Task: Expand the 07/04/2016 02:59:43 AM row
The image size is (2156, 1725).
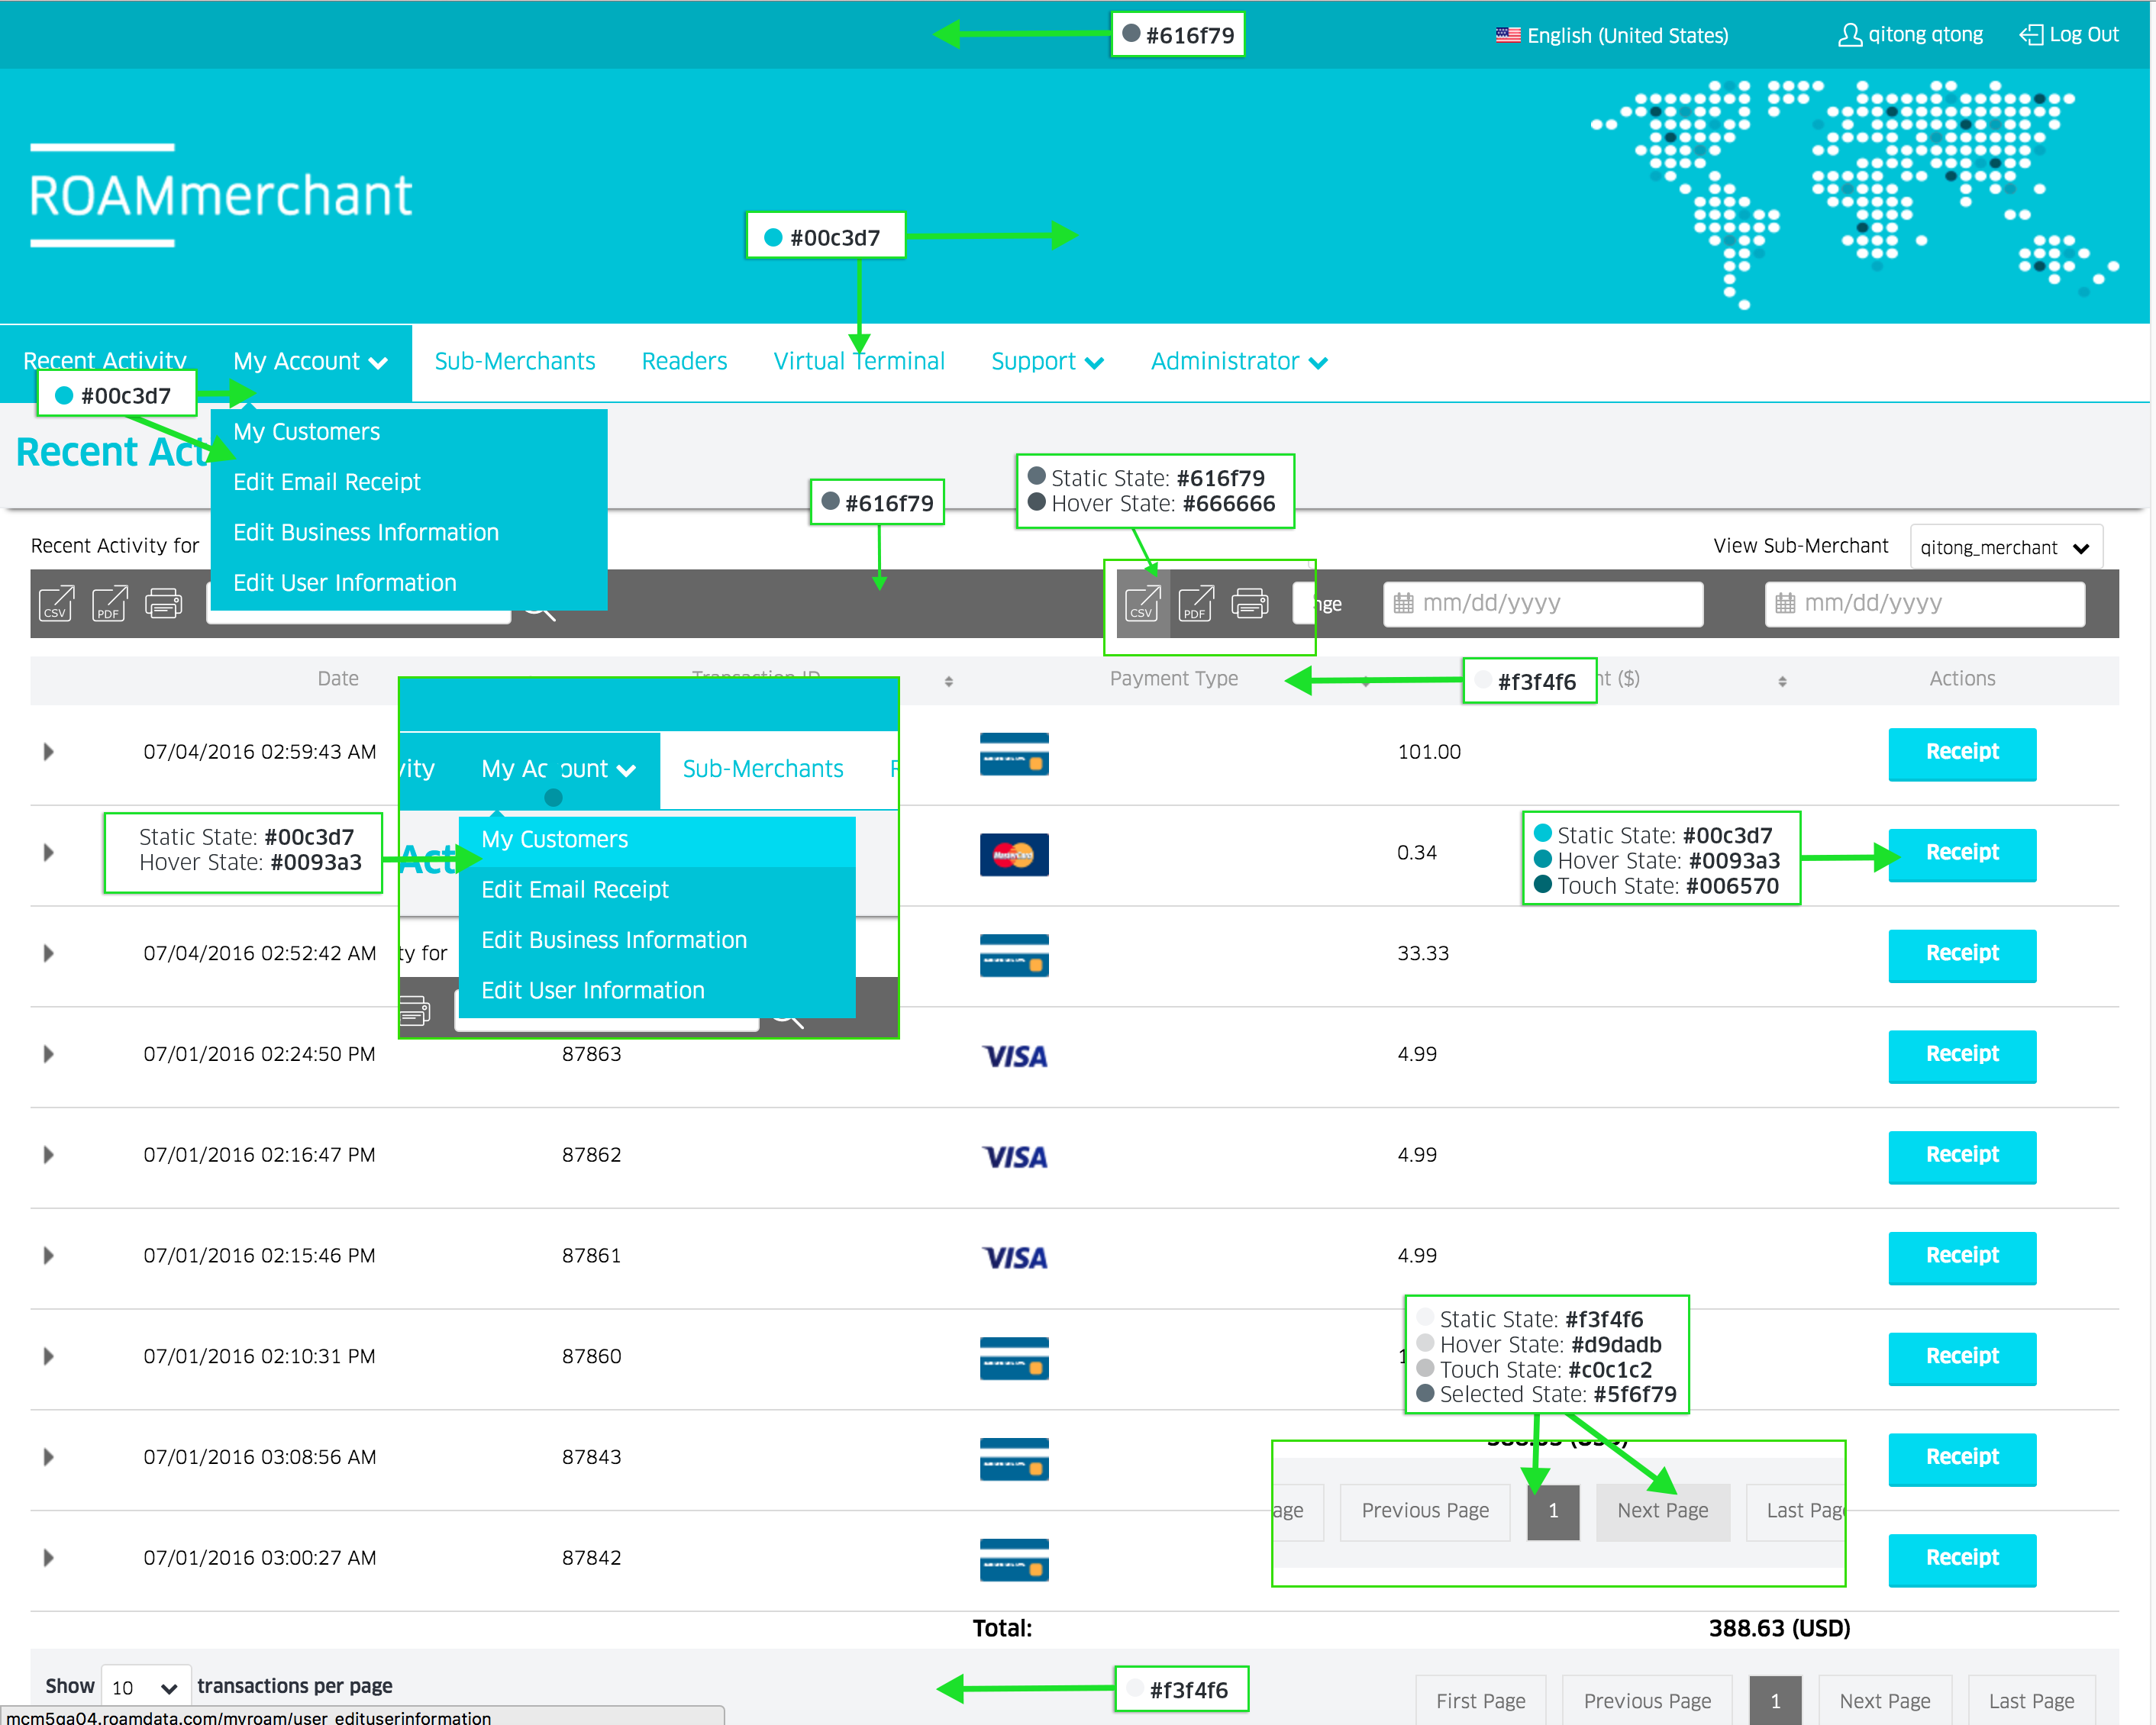Action: [48, 752]
